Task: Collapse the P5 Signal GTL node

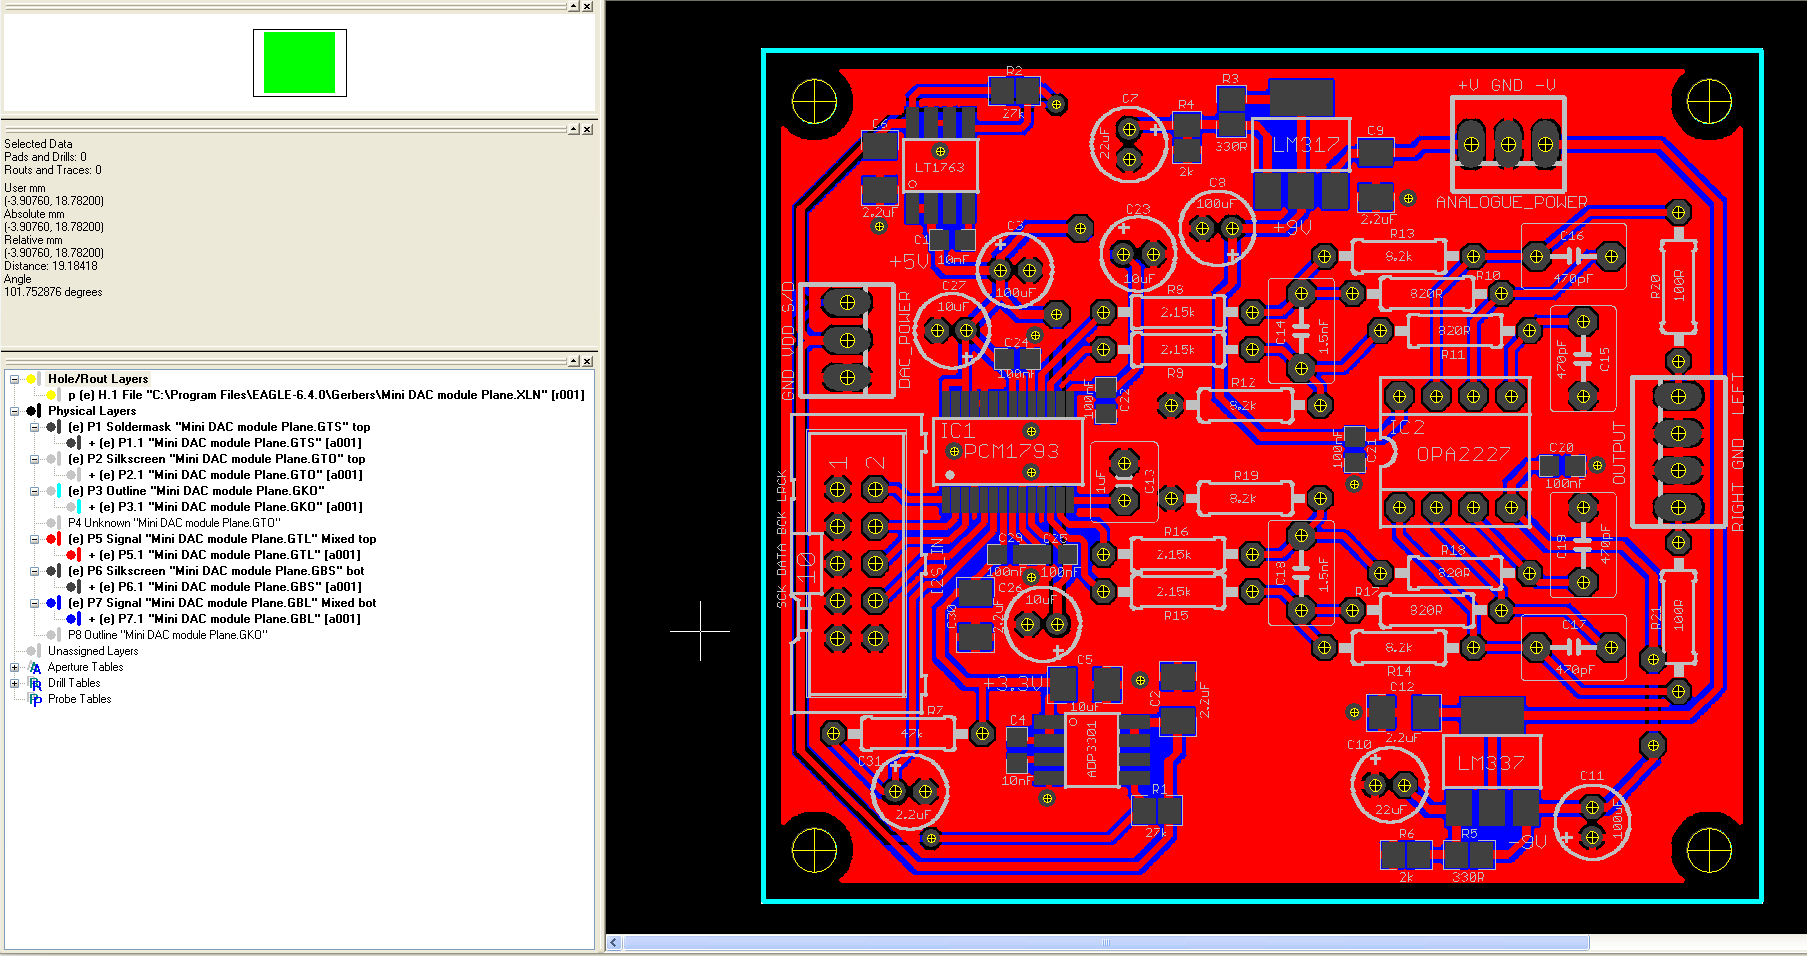Action: click(34, 539)
